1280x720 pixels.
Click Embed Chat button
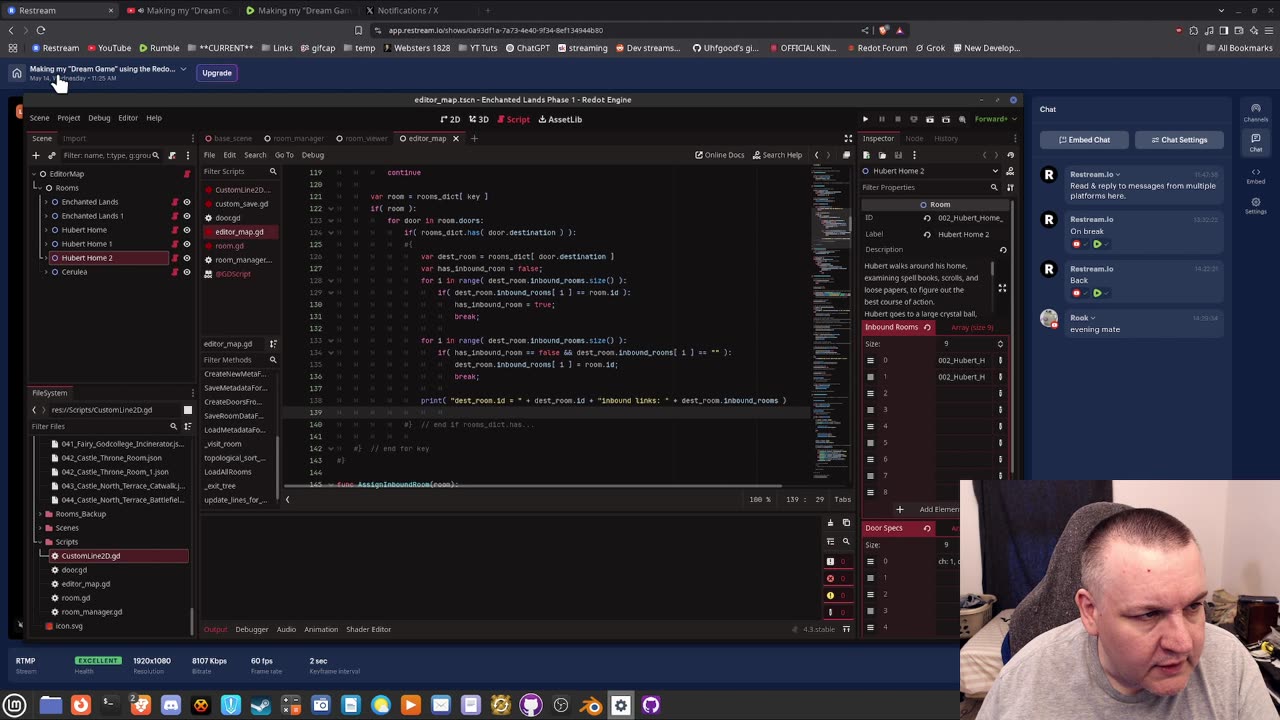1083,140
